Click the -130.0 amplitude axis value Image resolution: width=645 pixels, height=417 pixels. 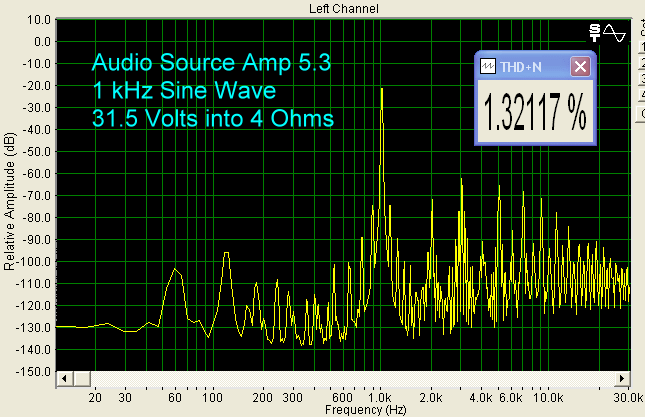(x=34, y=328)
